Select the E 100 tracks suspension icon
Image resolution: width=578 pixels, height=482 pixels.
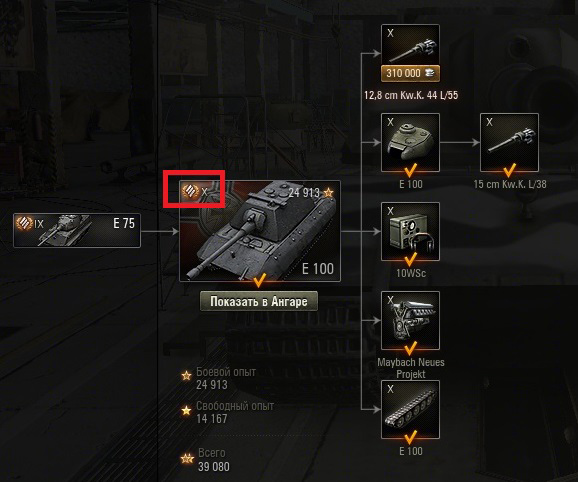click(x=410, y=409)
